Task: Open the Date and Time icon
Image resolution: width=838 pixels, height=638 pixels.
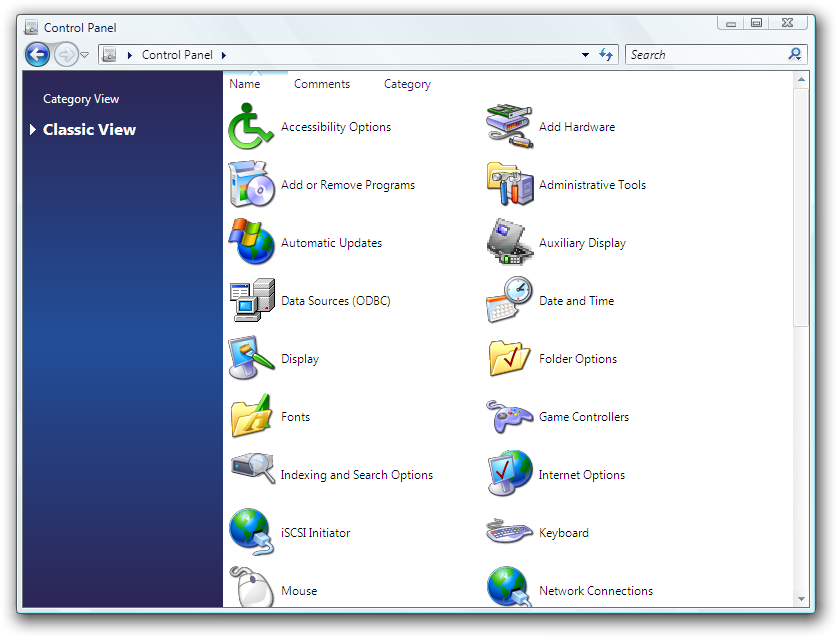Action: 509,301
